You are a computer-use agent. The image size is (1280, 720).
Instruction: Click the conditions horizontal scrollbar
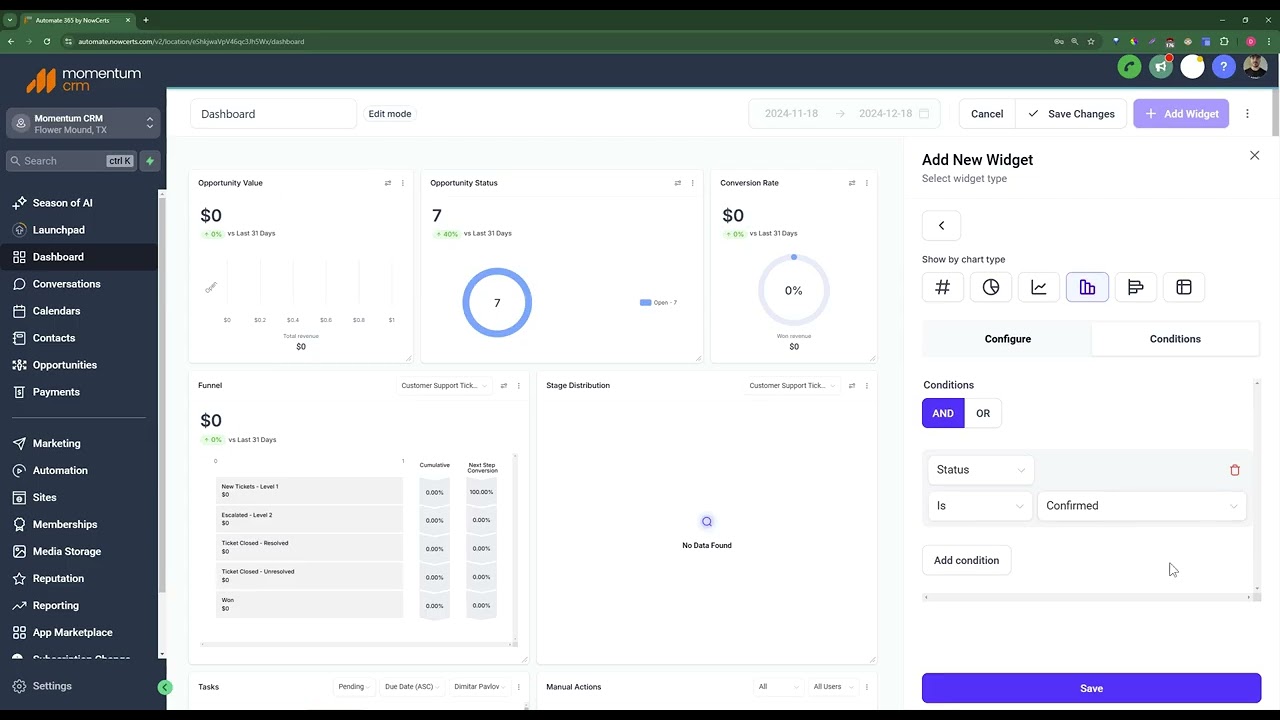(x=1088, y=597)
